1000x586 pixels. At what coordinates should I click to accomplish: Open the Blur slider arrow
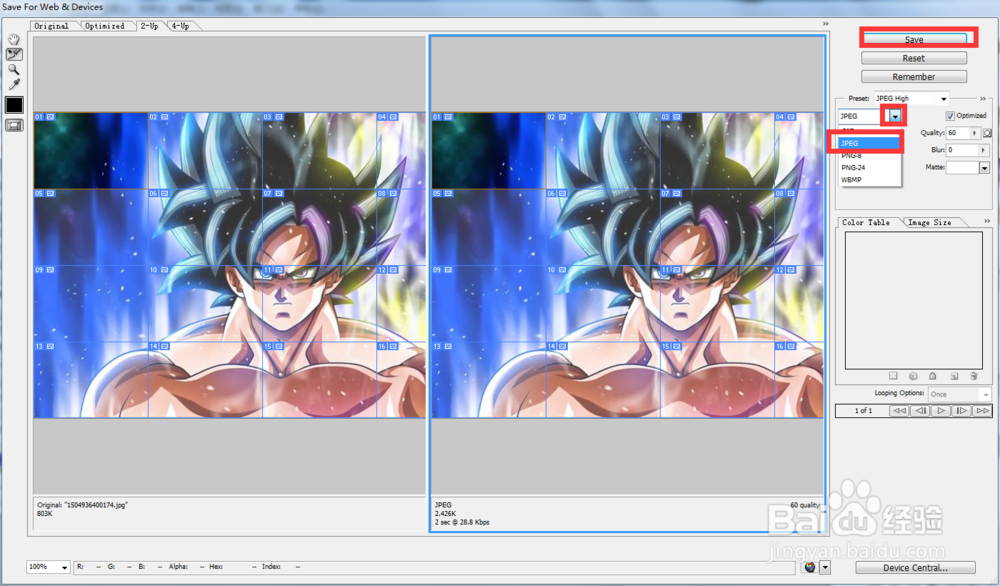[x=983, y=150]
